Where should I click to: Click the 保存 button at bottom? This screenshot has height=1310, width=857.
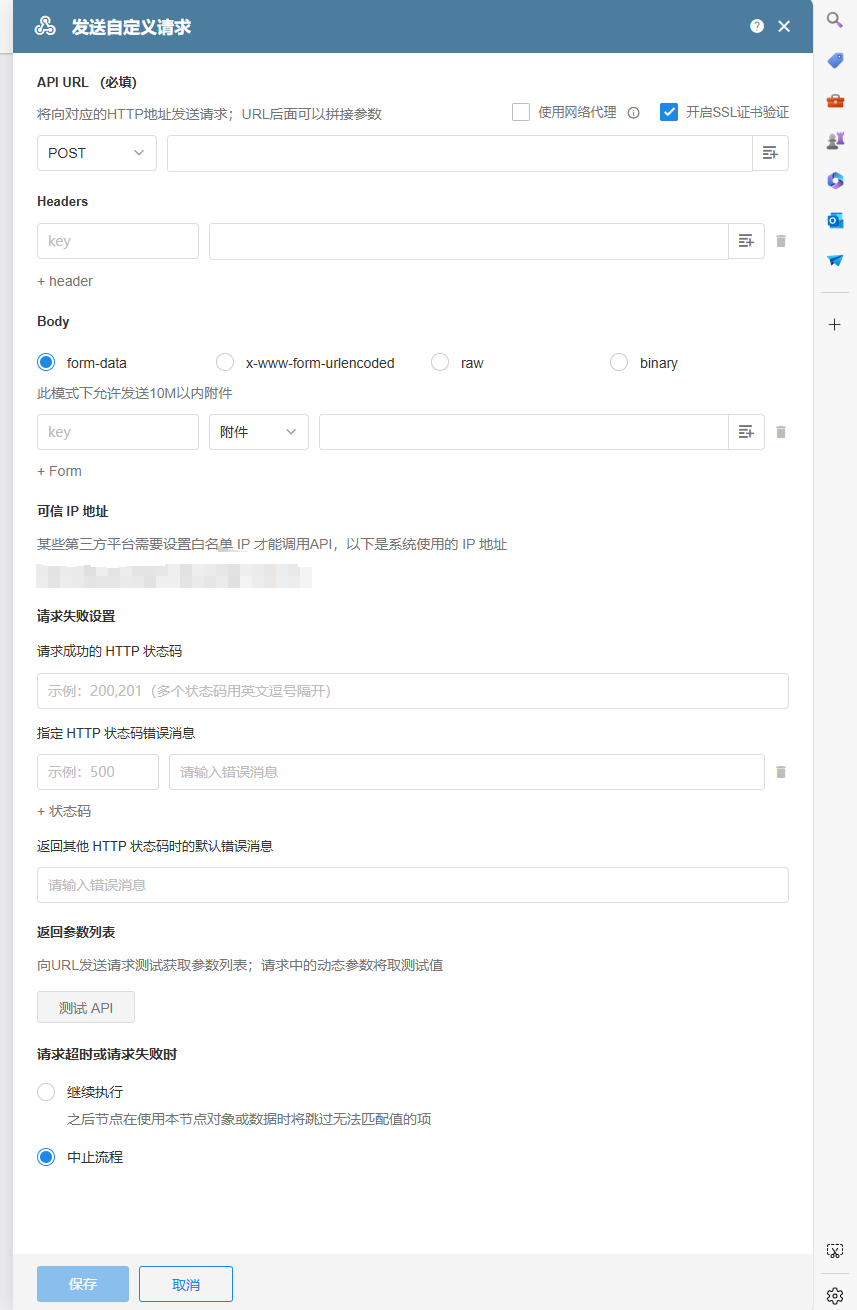click(83, 1283)
